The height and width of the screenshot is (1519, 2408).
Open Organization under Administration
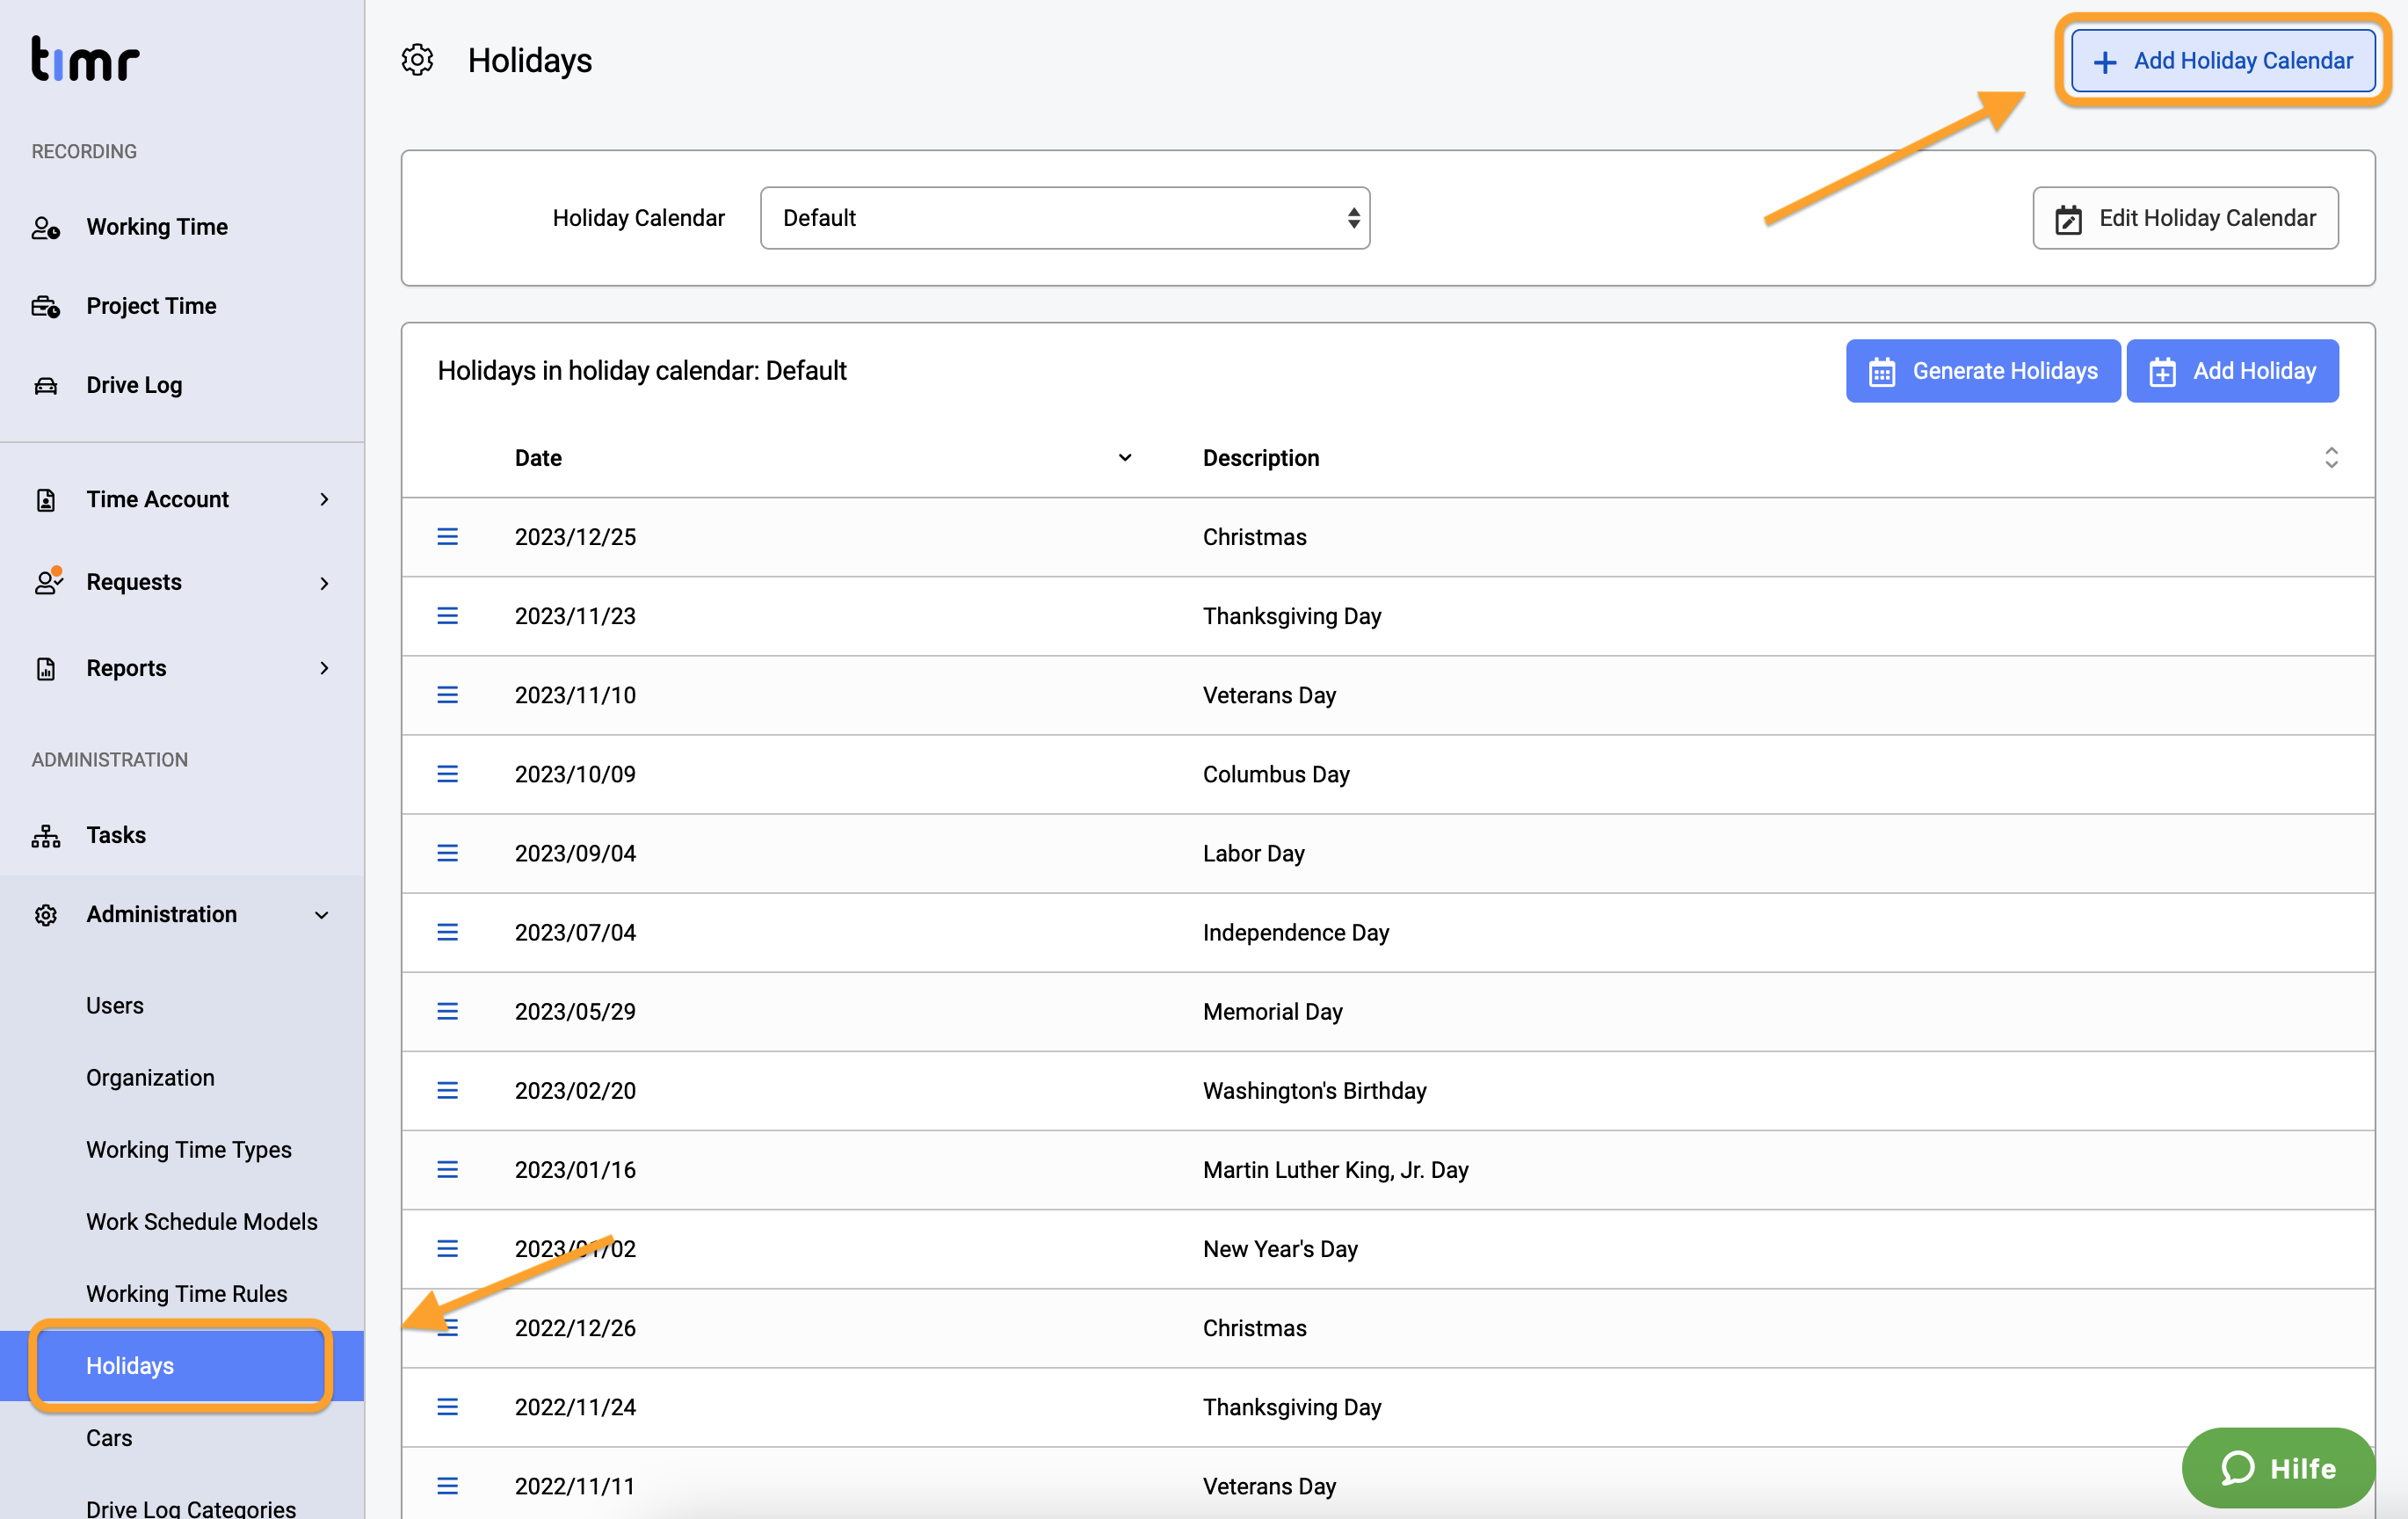tap(150, 1077)
